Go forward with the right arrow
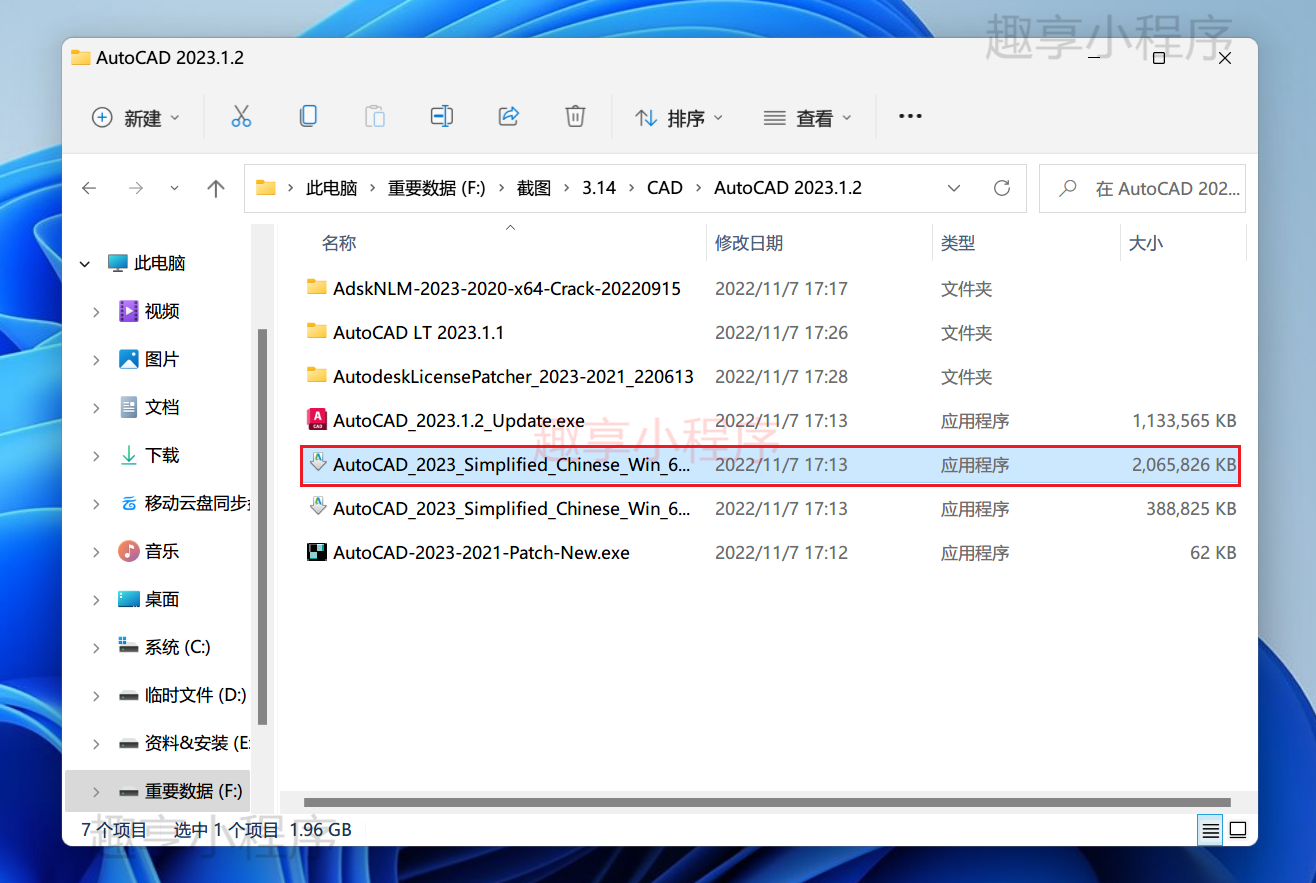Screen dimensions: 1316x883 point(136,188)
